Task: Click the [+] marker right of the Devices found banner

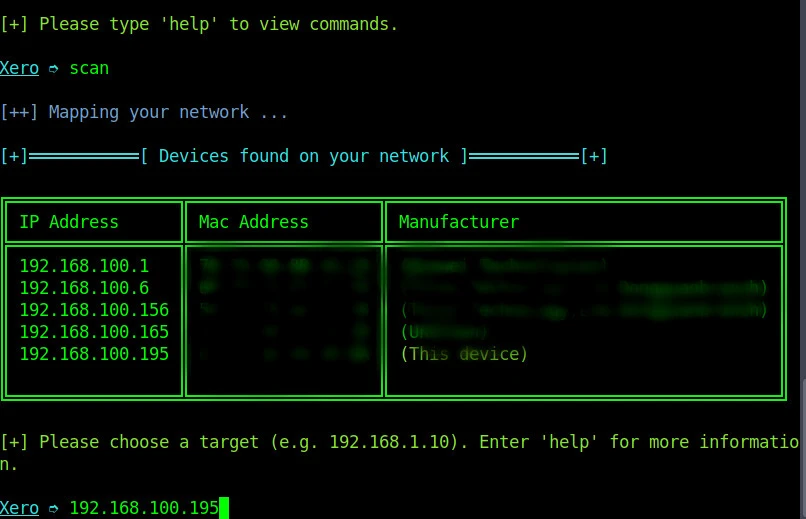Action: (x=594, y=156)
